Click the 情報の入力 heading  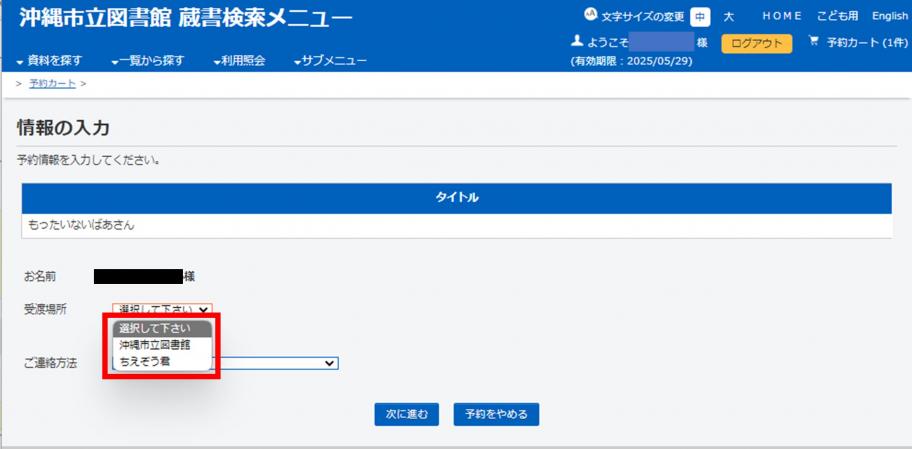63,128
